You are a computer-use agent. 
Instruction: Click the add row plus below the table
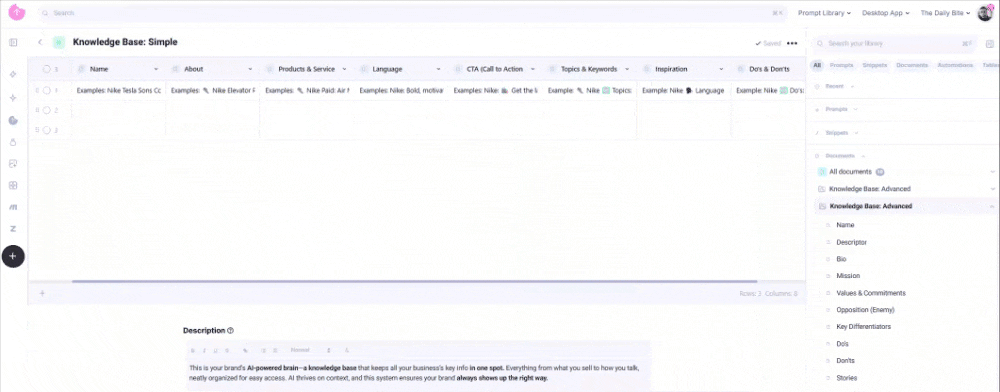[x=42, y=293]
